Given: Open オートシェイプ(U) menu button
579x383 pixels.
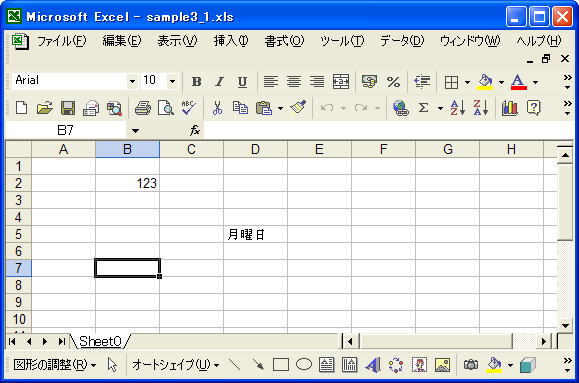Looking at the screenshot, I should [176, 365].
